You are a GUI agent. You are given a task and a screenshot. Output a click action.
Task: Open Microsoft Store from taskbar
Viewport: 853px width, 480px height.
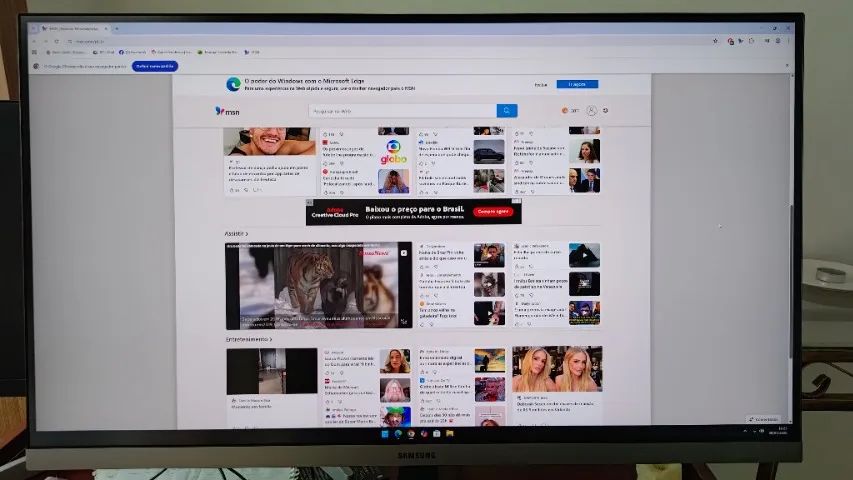click(436, 434)
